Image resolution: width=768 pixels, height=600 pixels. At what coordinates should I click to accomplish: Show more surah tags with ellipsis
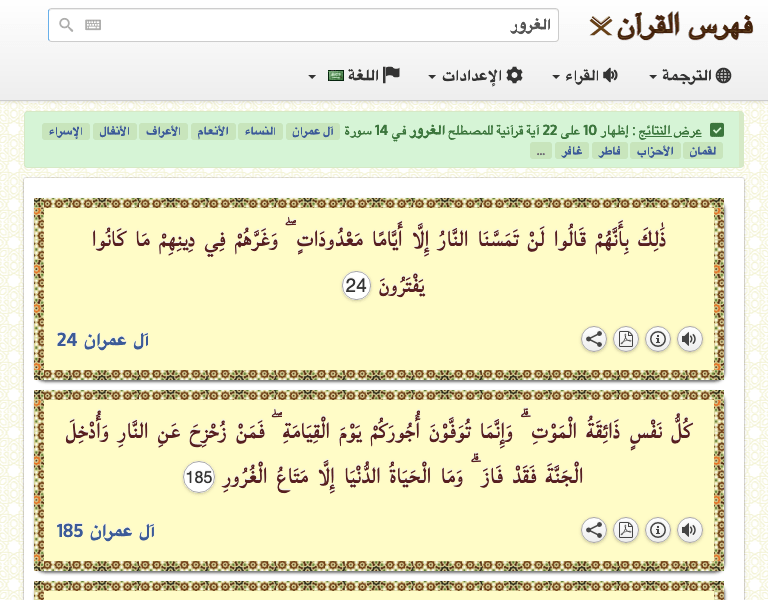(x=541, y=151)
